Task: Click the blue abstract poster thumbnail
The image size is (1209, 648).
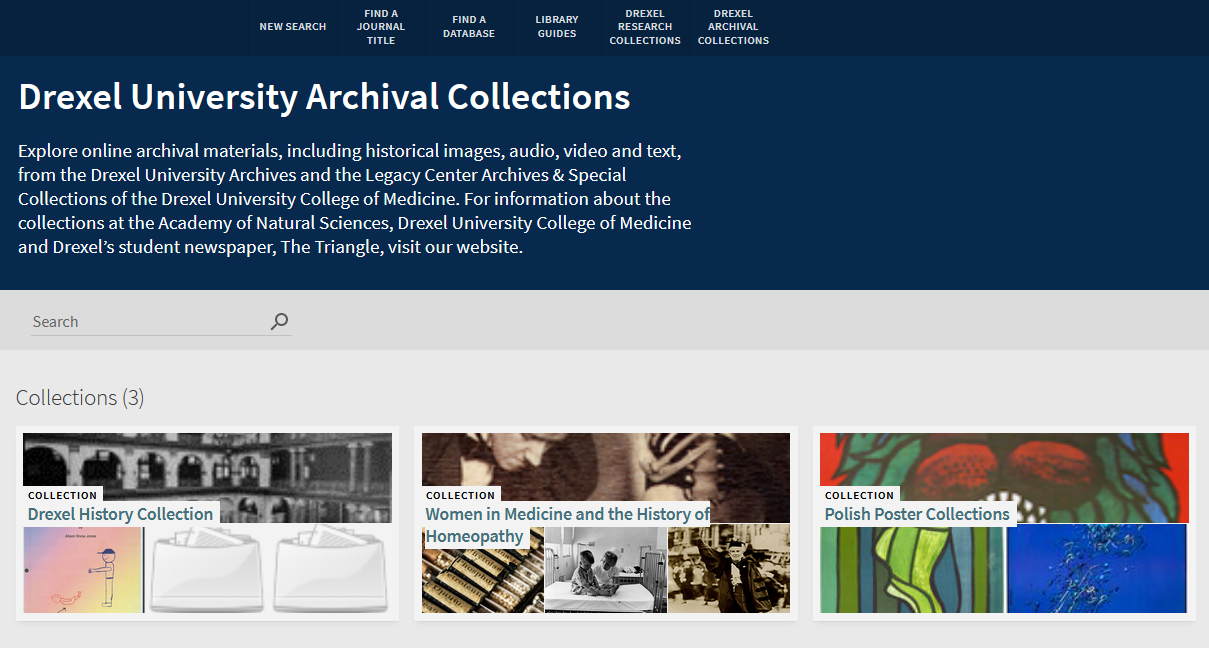Action: (x=1096, y=568)
